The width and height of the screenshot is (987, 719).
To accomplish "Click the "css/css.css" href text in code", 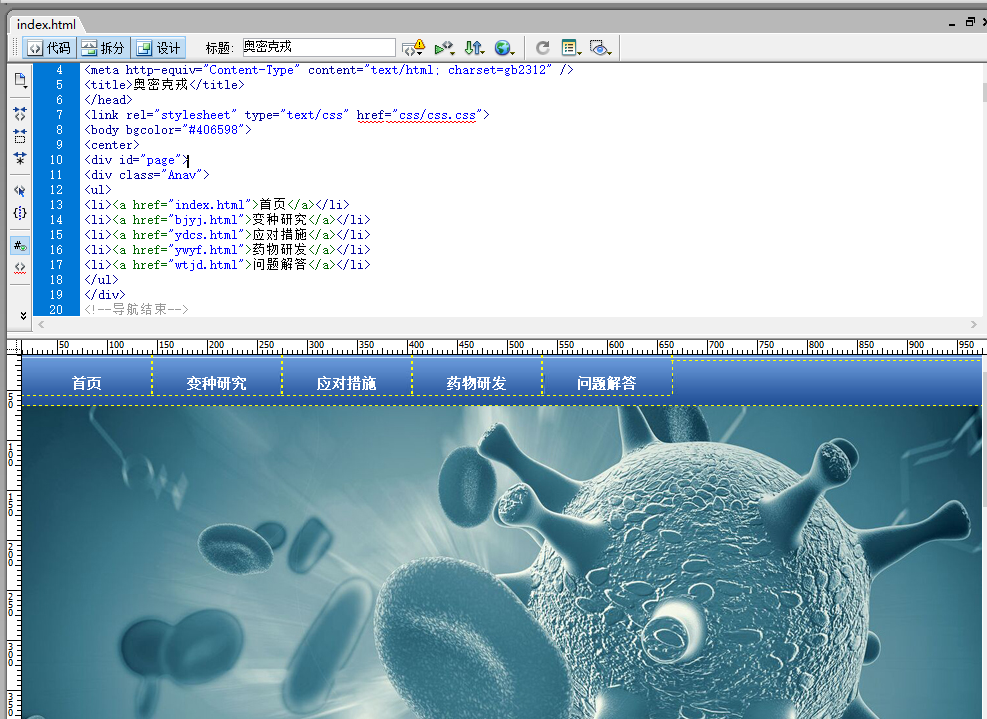I will coord(437,115).
